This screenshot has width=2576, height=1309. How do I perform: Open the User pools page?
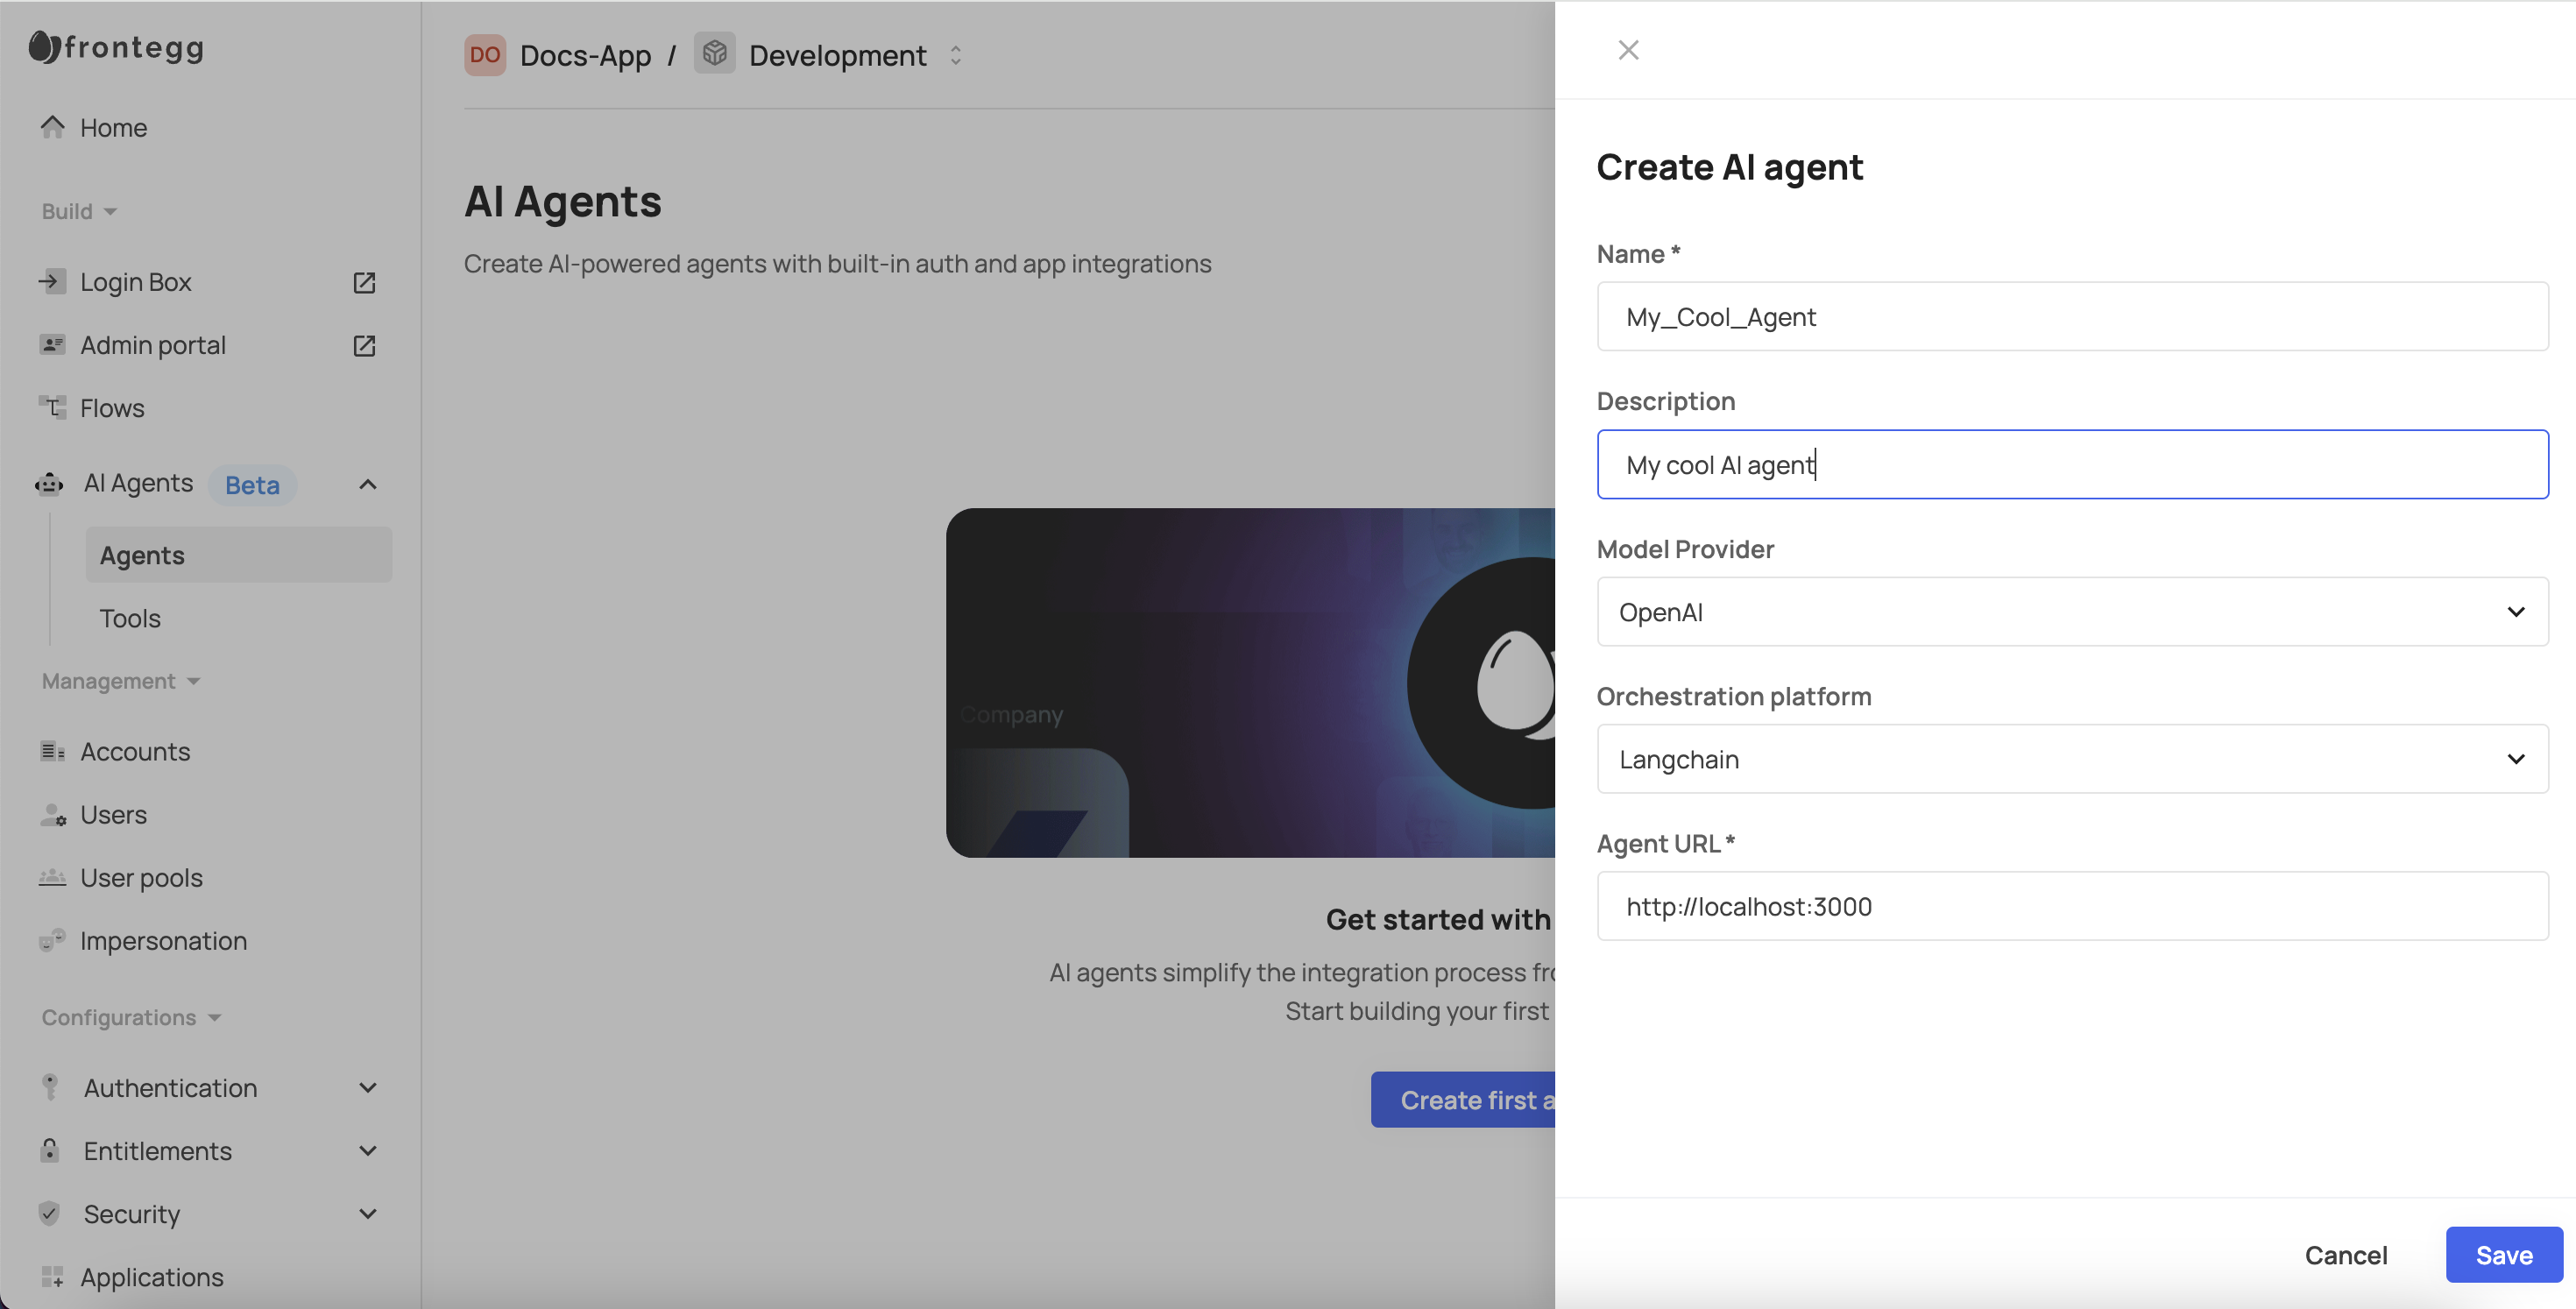[x=141, y=877]
